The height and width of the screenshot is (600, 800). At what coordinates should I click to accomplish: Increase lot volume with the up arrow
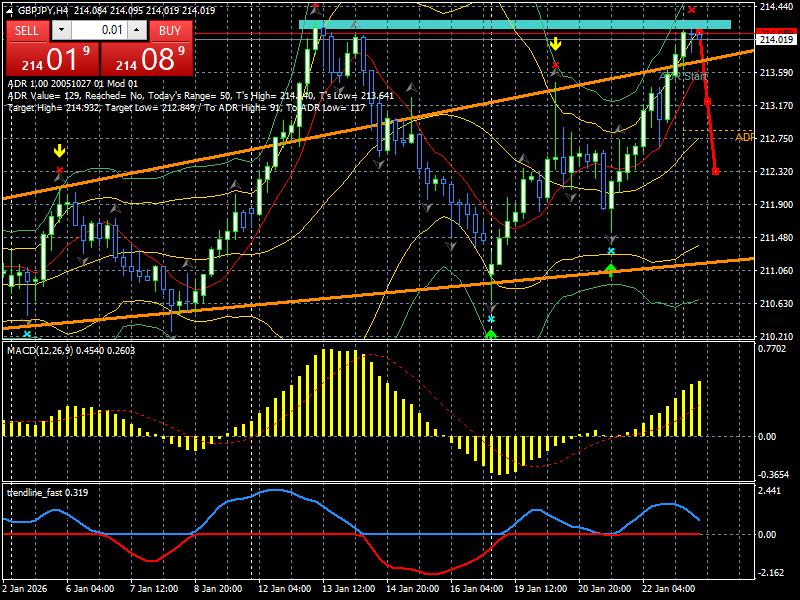(137, 30)
